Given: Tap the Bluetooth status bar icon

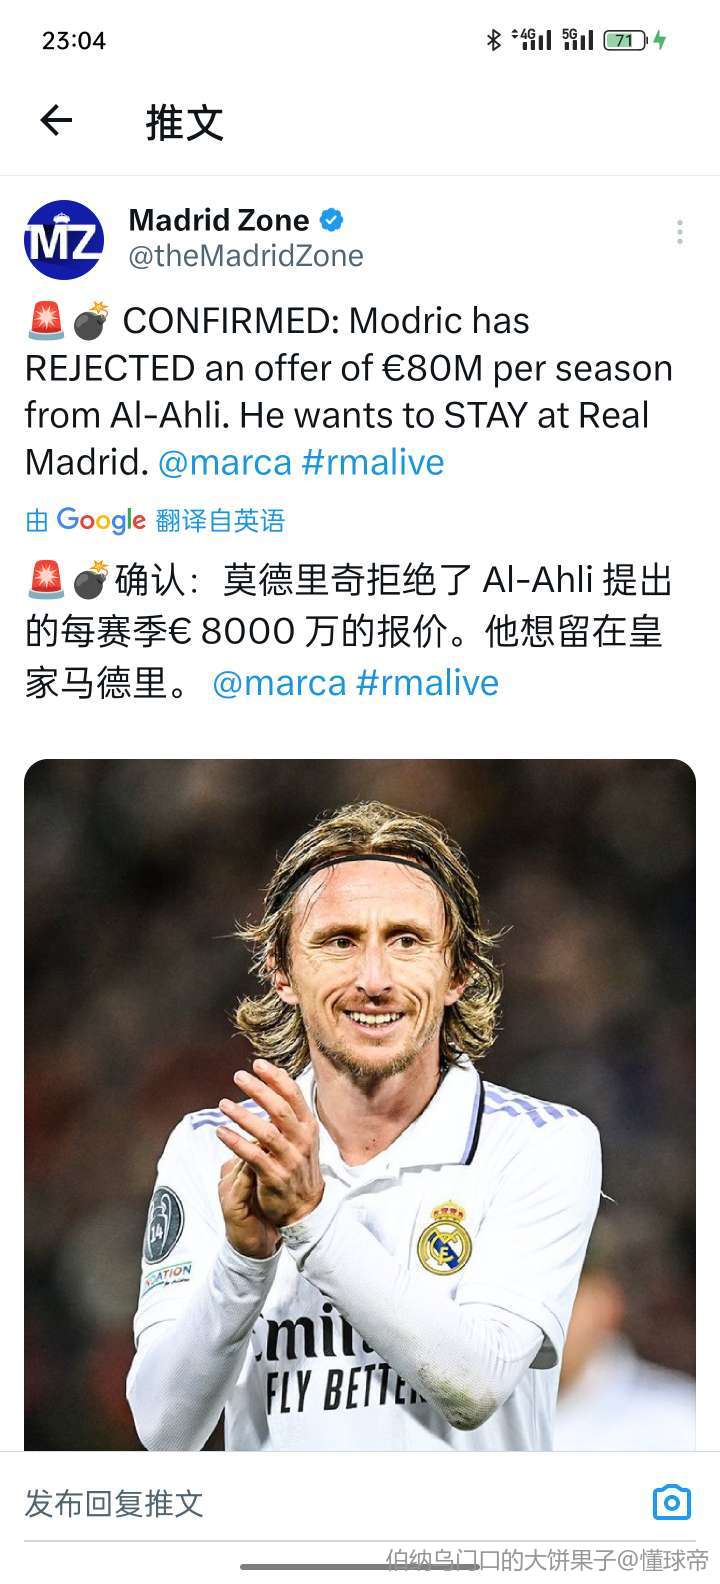Looking at the screenshot, I should (493, 40).
